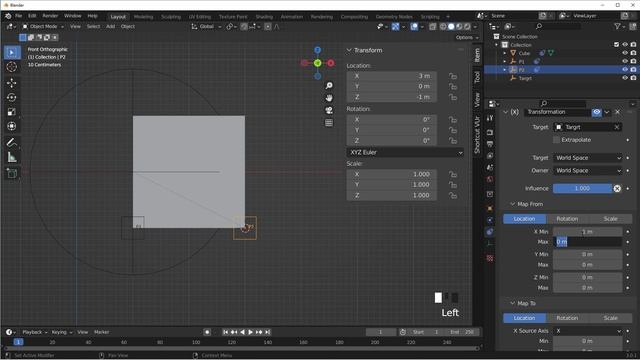
Task: Open the Options dropdown in viewport header
Action: (x=467, y=38)
